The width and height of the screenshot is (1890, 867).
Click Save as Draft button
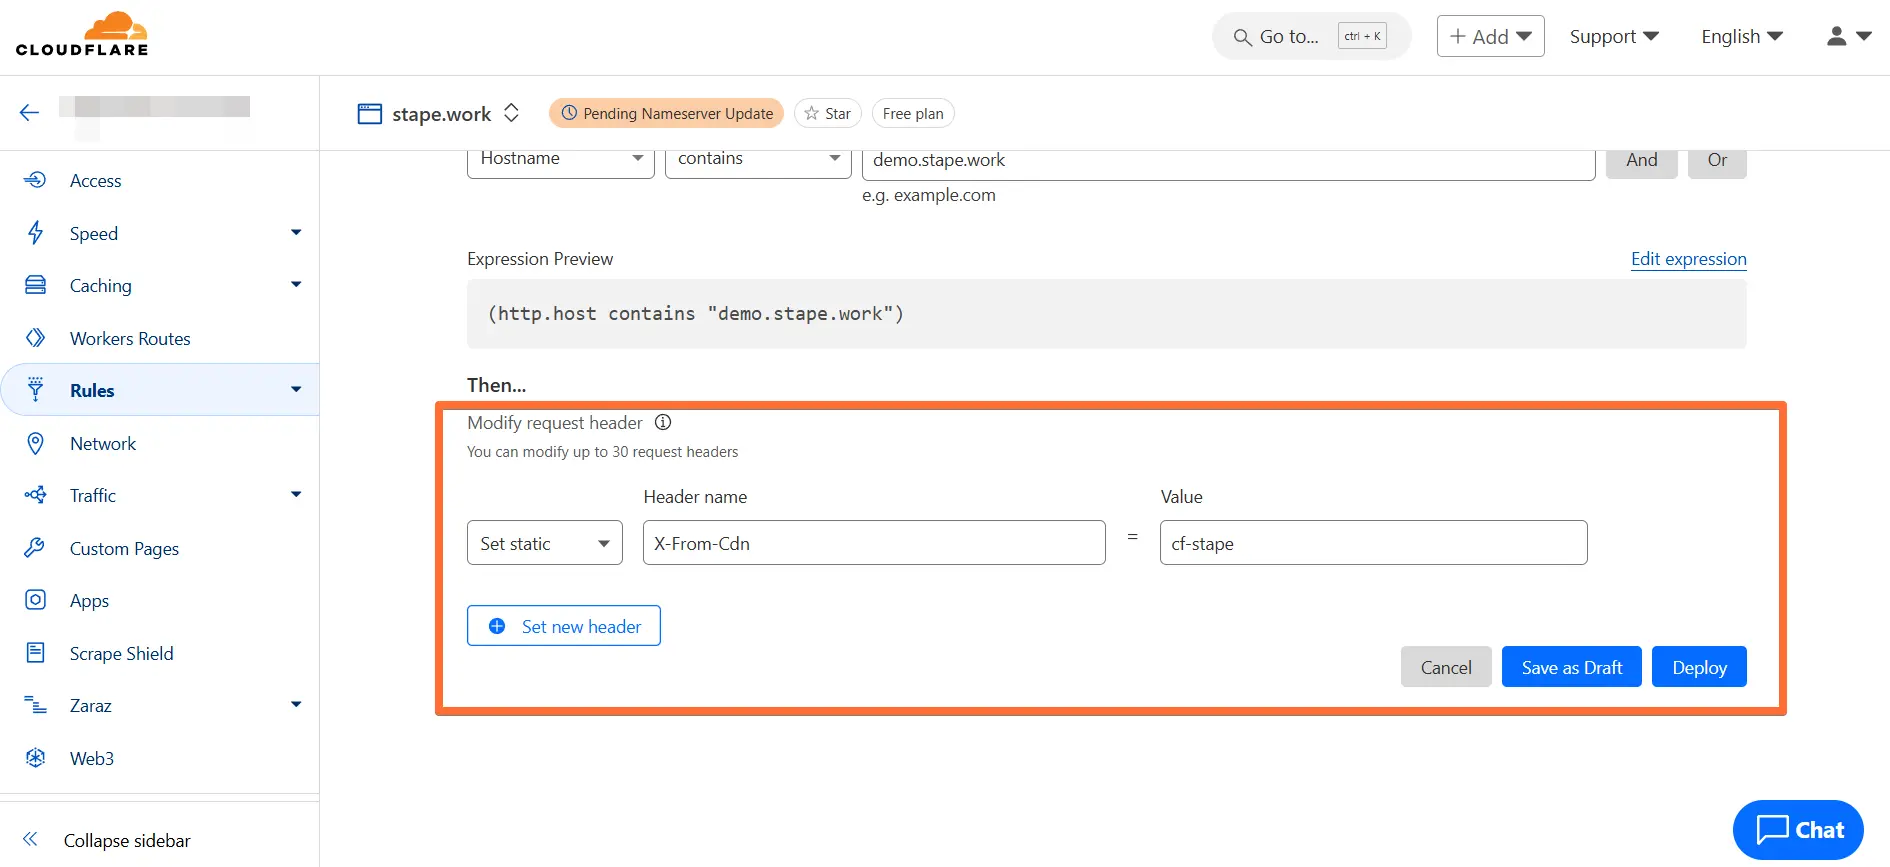tap(1572, 667)
